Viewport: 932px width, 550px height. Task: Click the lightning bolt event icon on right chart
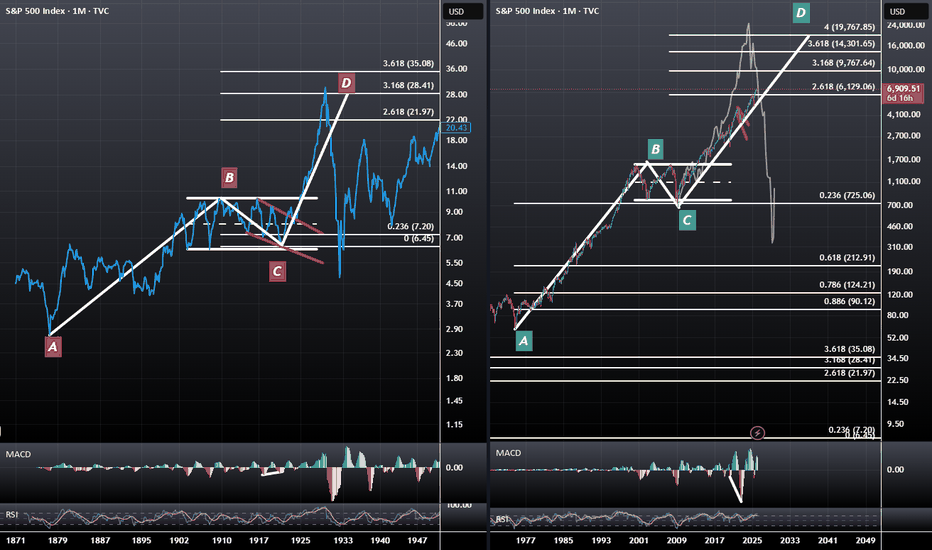757,433
